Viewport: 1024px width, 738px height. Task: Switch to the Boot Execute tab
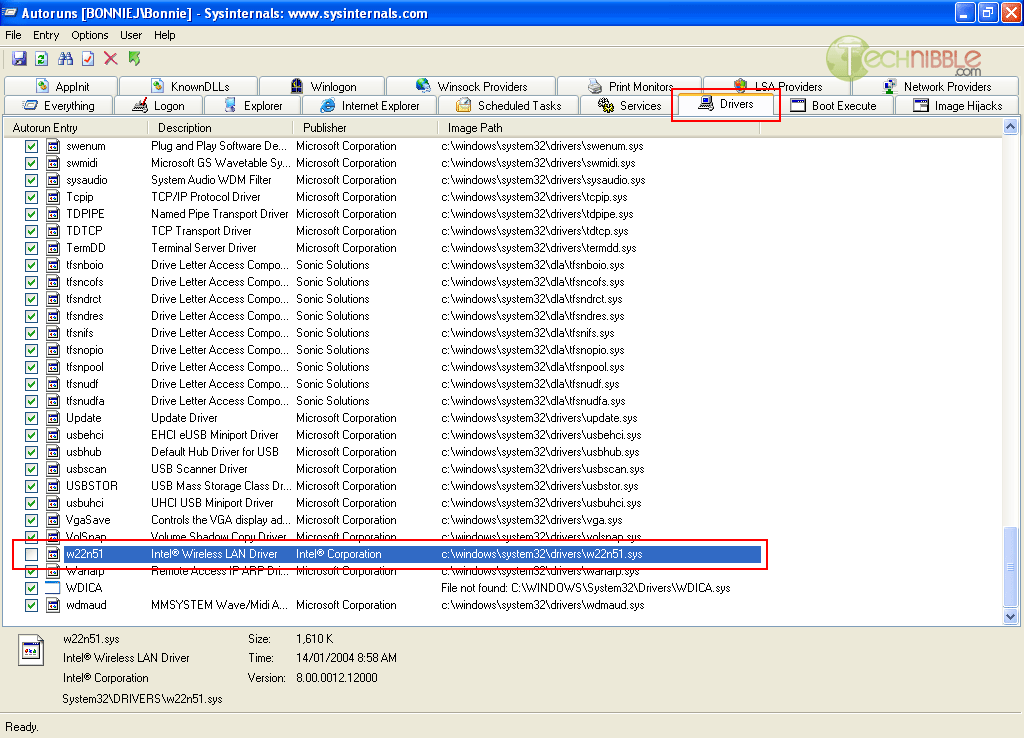click(x=833, y=106)
